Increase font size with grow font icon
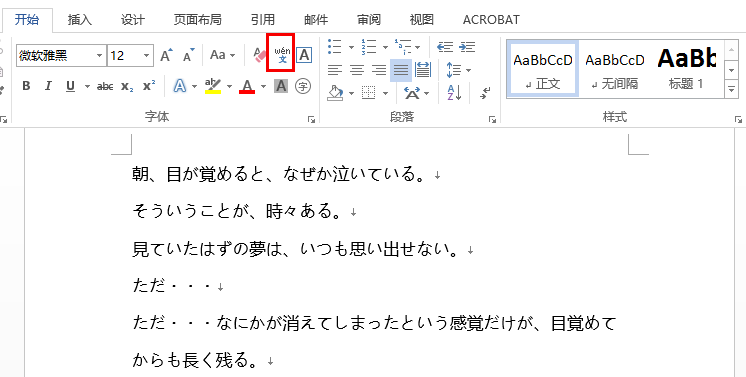Viewport: 746px width, 377px height. click(x=166, y=56)
